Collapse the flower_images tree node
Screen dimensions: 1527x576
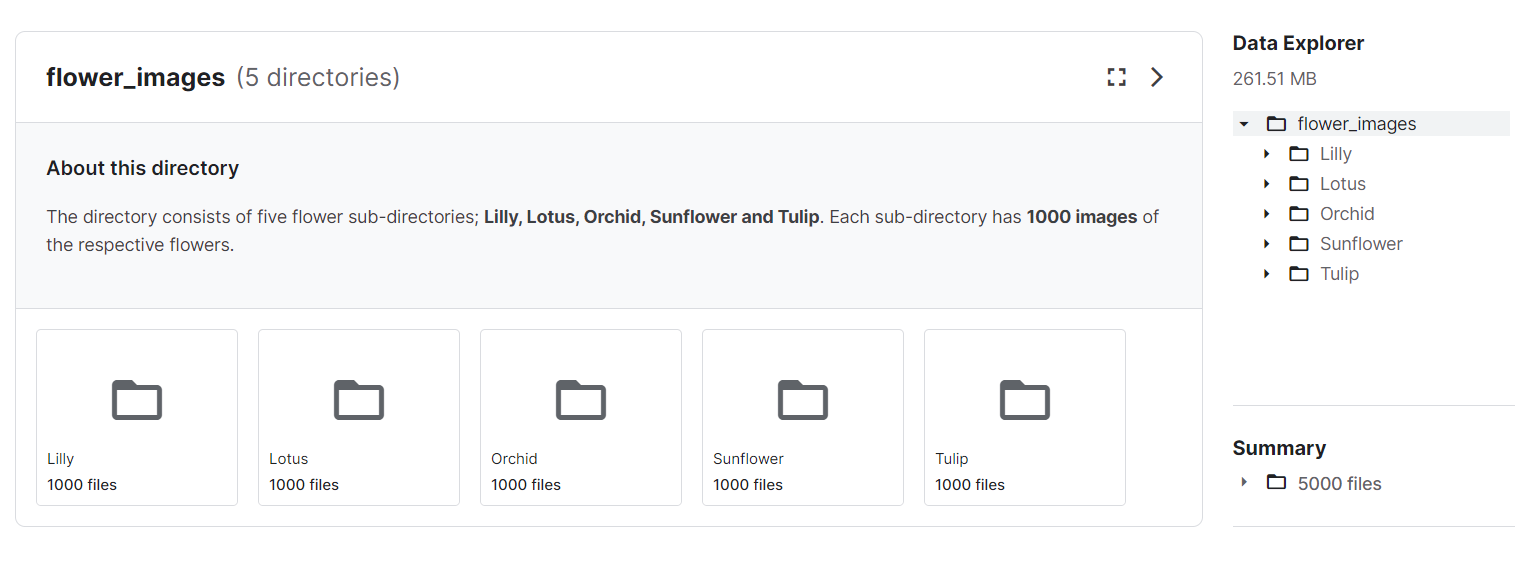[1244, 124]
